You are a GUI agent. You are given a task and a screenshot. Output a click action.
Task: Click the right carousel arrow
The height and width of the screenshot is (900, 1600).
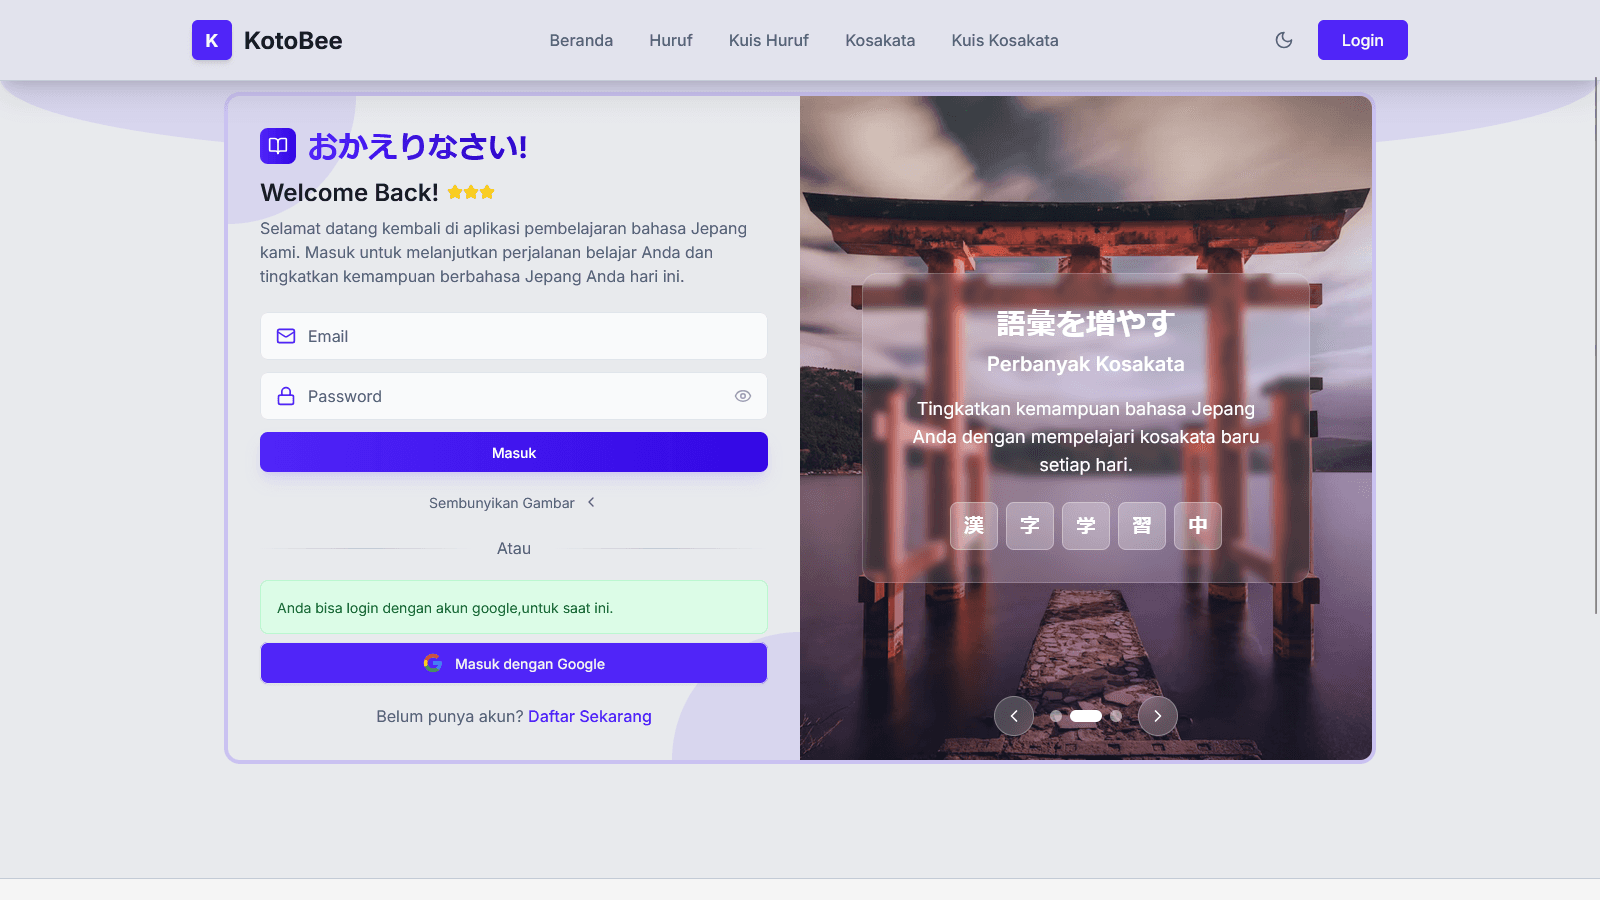tap(1158, 716)
